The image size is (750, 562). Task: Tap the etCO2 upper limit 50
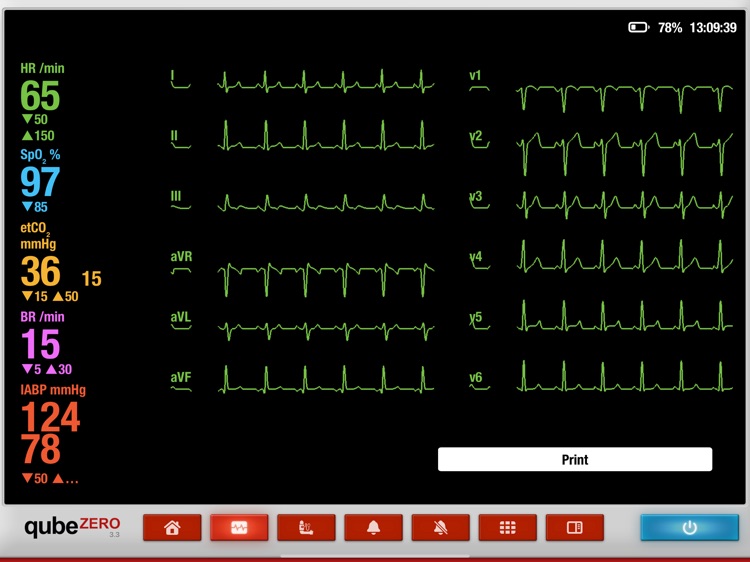click(66, 297)
